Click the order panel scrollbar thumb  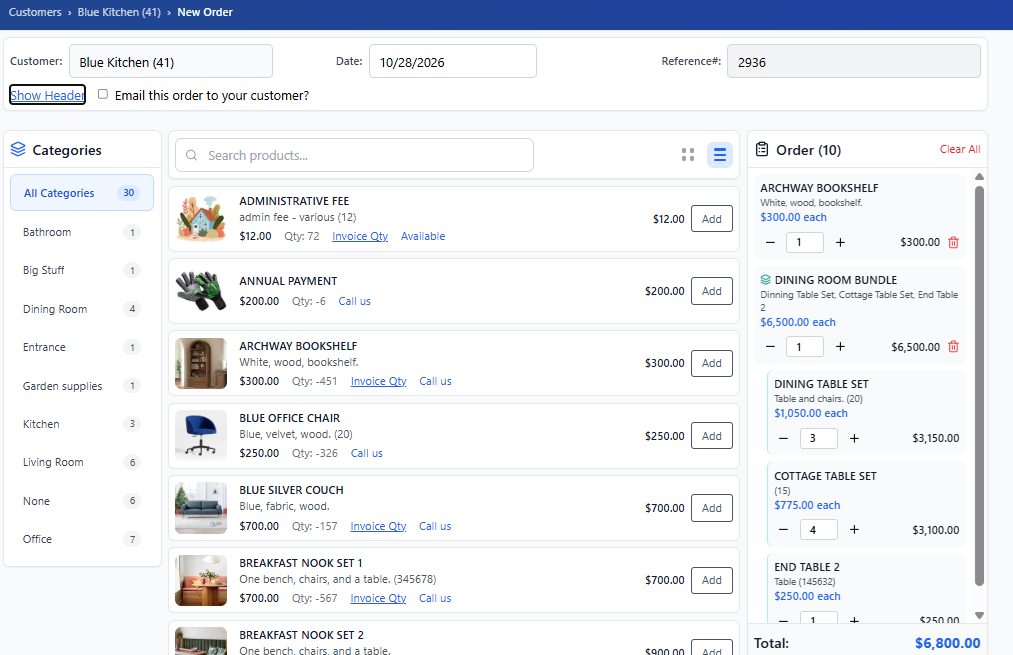[979, 386]
